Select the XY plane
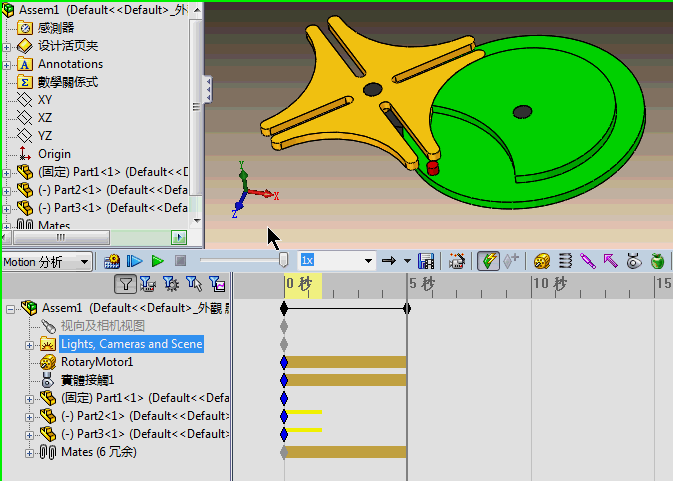Image resolution: width=673 pixels, height=481 pixels. click(45, 100)
